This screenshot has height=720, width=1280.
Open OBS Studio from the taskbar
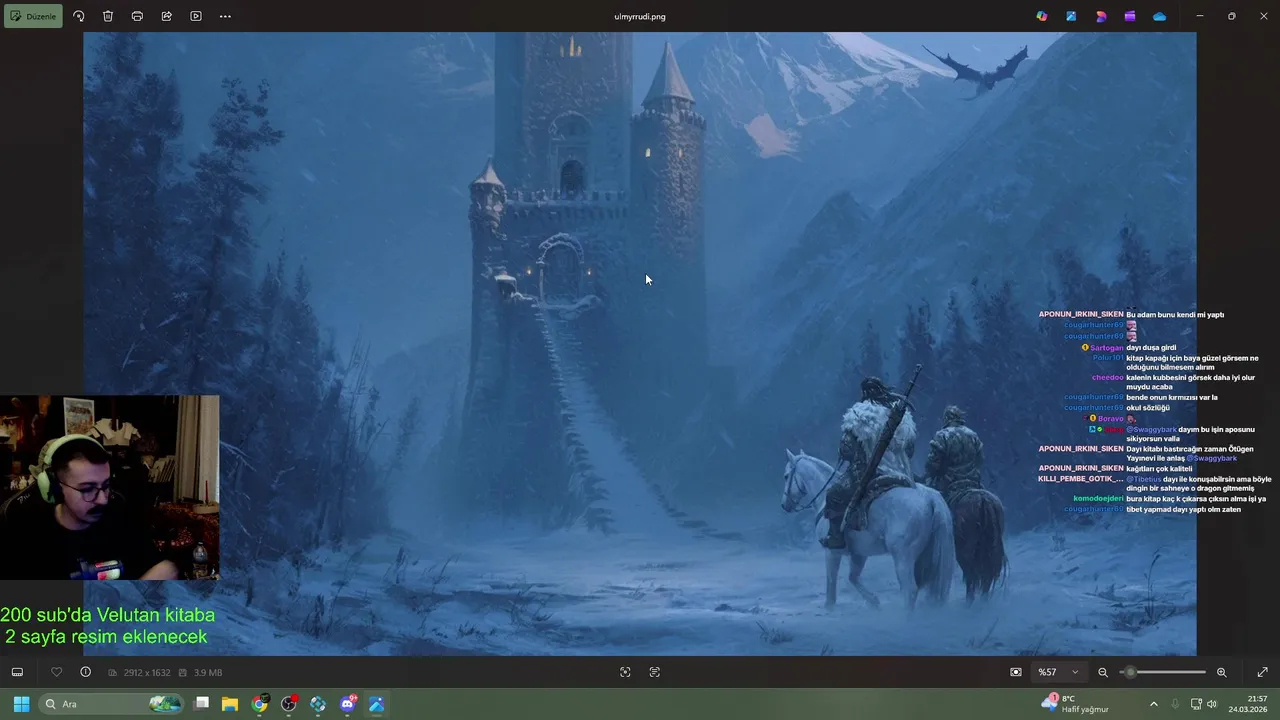point(289,704)
